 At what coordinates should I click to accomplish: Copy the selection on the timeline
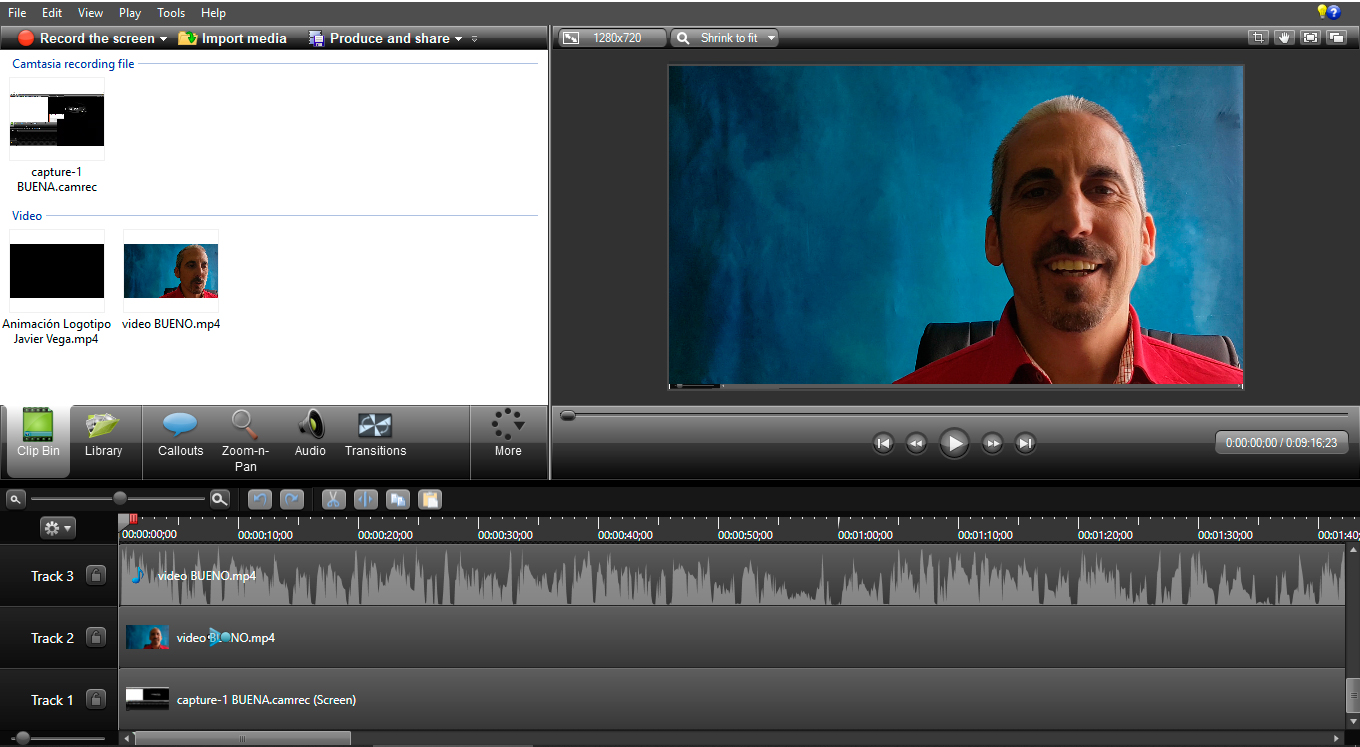click(398, 499)
